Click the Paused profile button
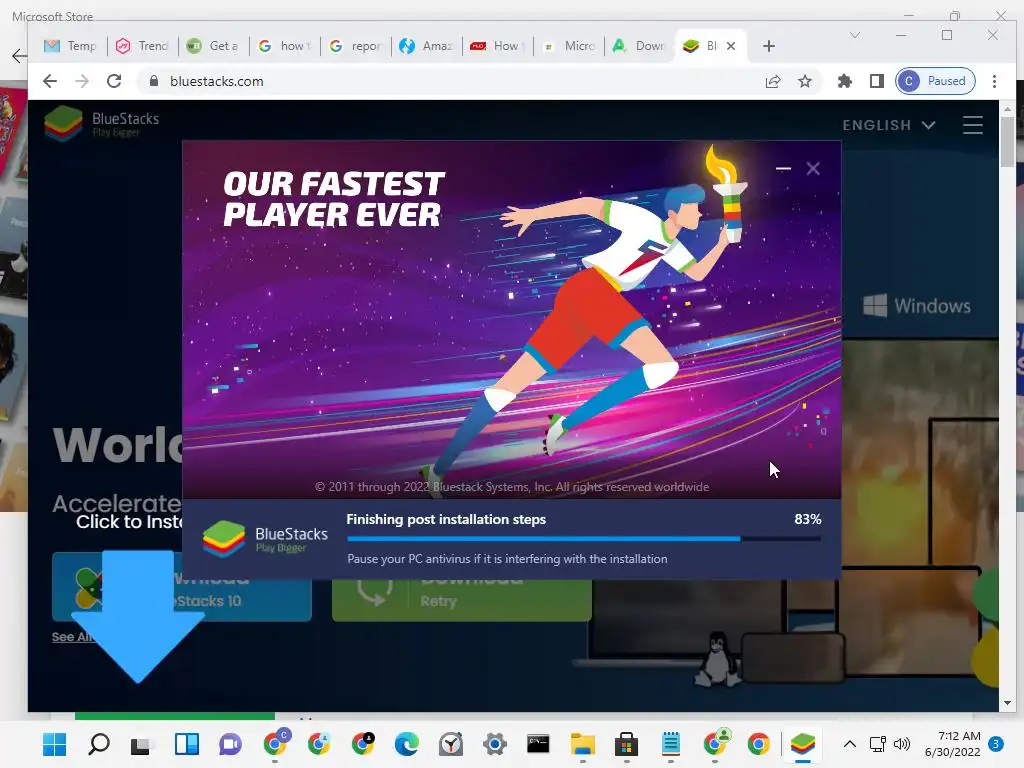Screen dimensions: 1024x768 [x=935, y=81]
